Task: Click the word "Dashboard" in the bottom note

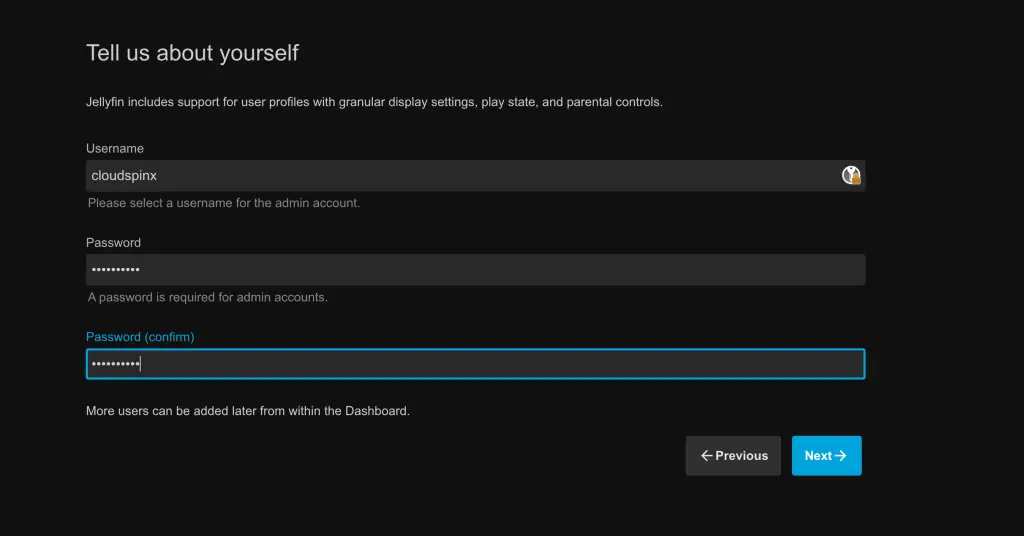Action: point(376,410)
